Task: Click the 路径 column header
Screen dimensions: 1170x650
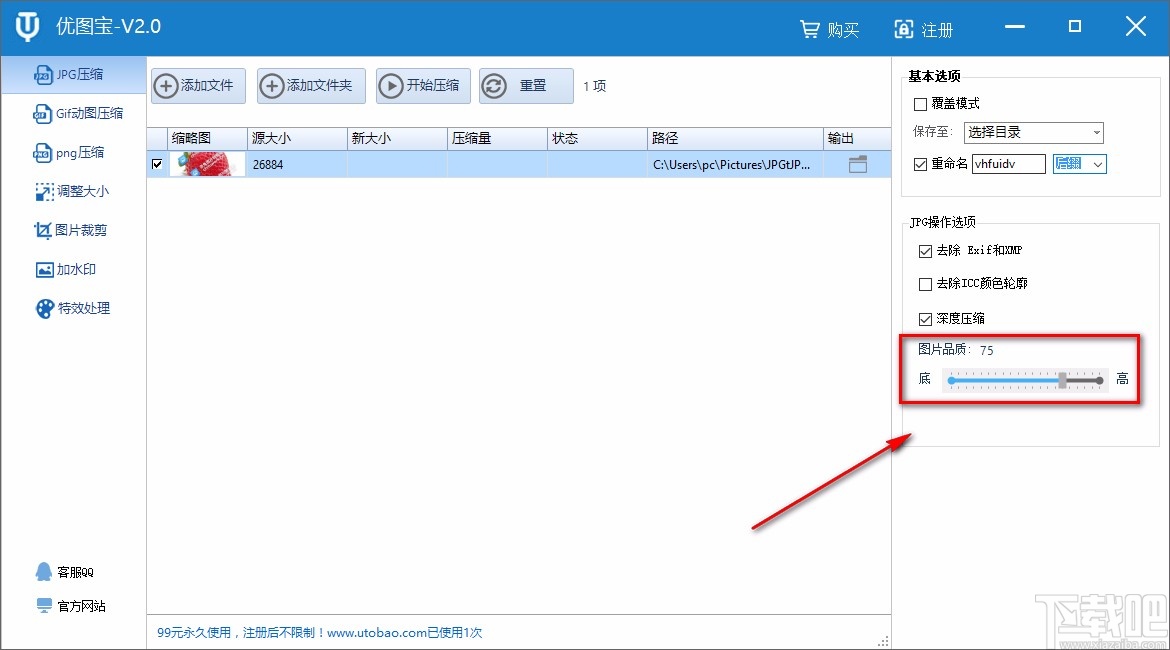Action: click(735, 139)
